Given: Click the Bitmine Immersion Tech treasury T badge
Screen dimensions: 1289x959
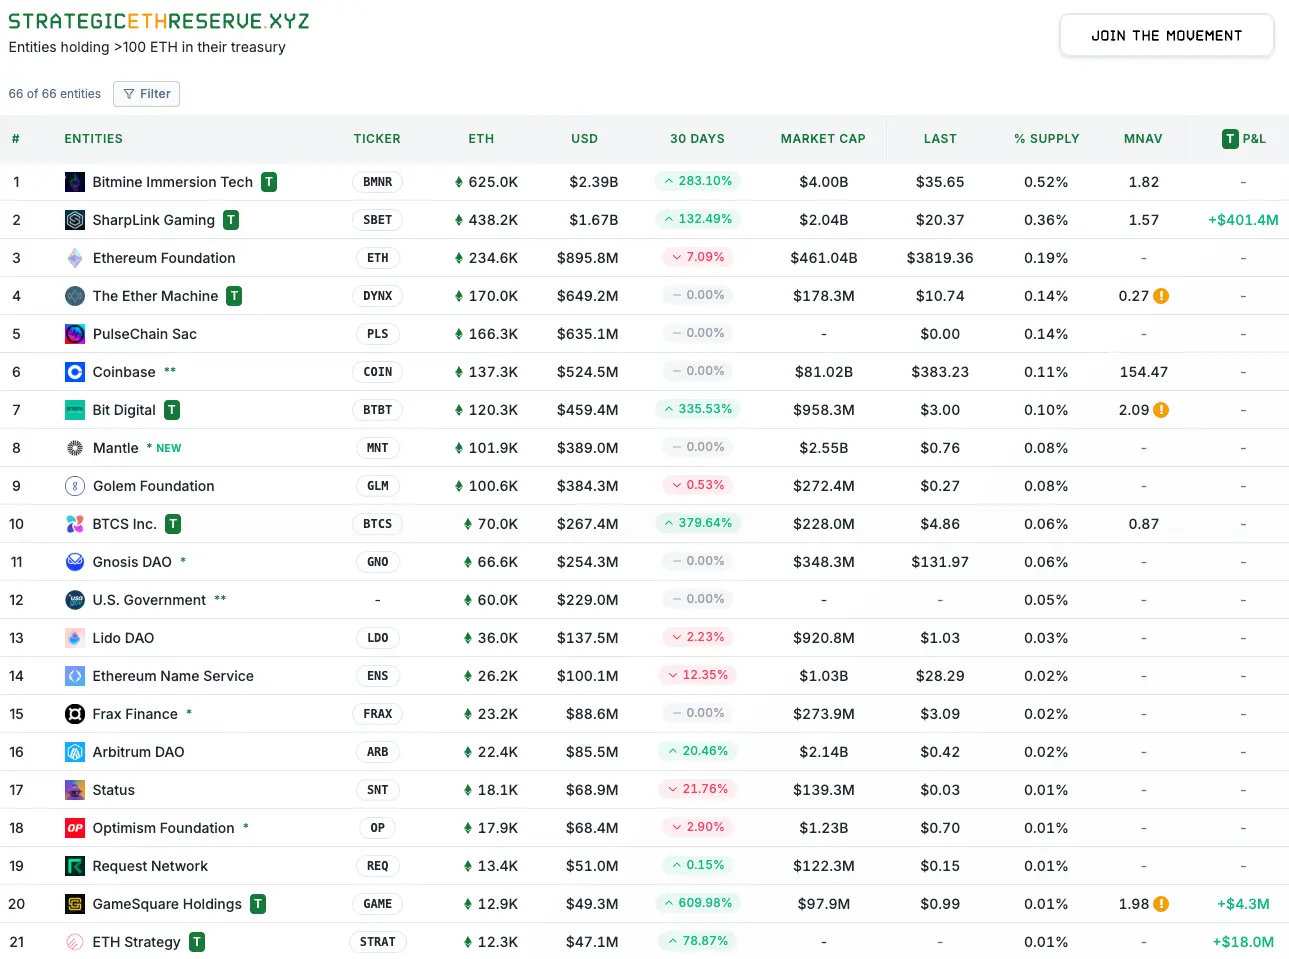Looking at the screenshot, I should click(267, 182).
